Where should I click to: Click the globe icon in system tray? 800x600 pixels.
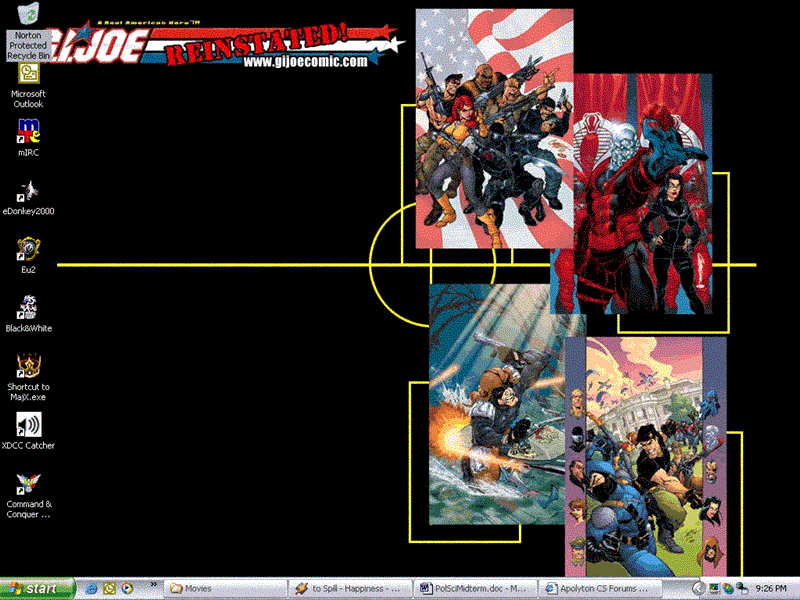tap(728, 589)
